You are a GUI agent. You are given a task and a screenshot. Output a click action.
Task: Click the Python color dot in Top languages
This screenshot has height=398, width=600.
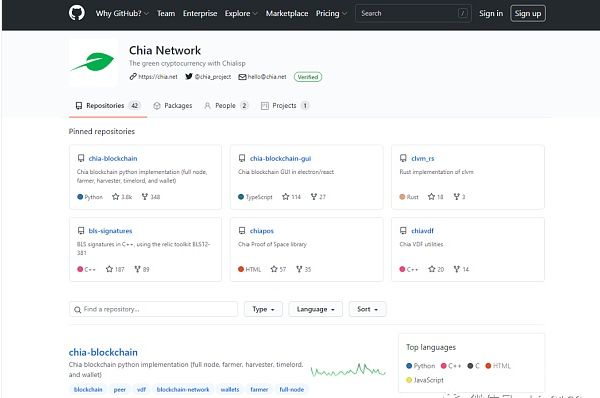(x=409, y=366)
